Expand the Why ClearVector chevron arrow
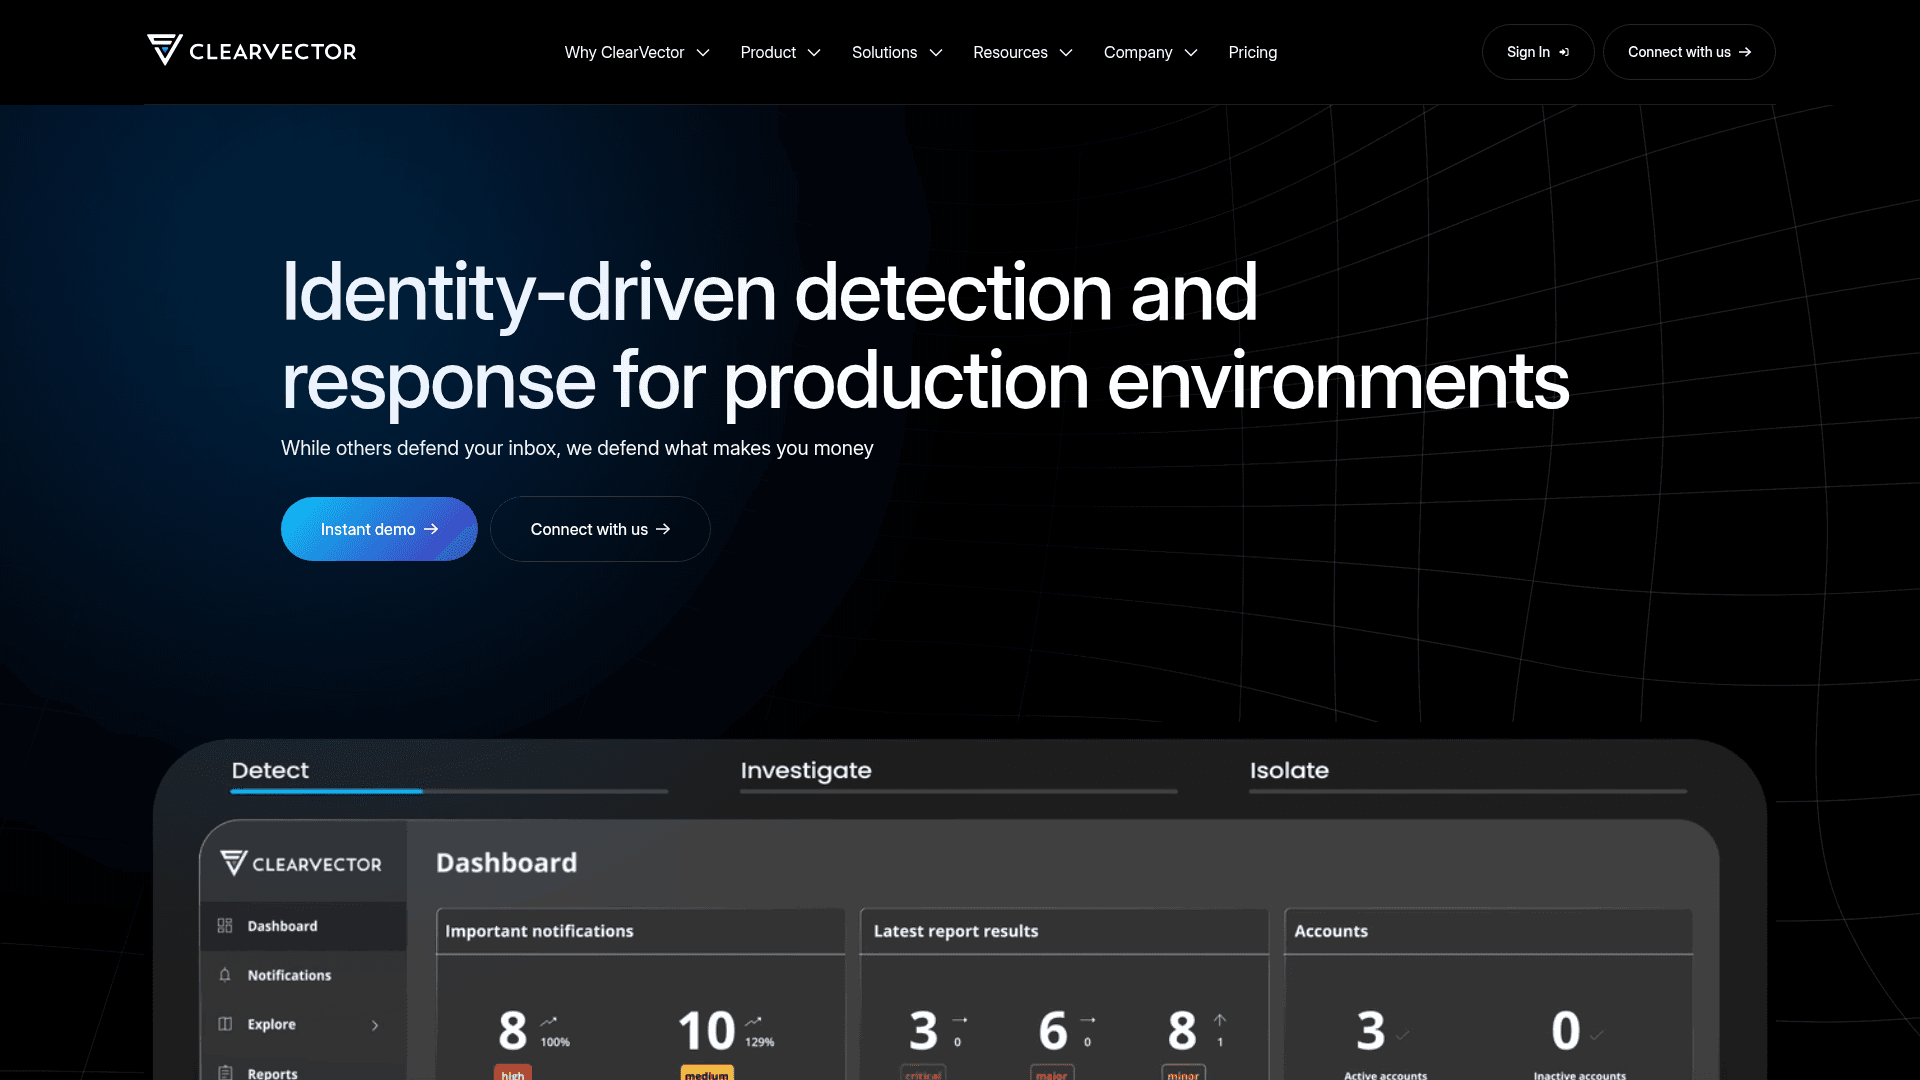The image size is (1920, 1080). tap(703, 53)
